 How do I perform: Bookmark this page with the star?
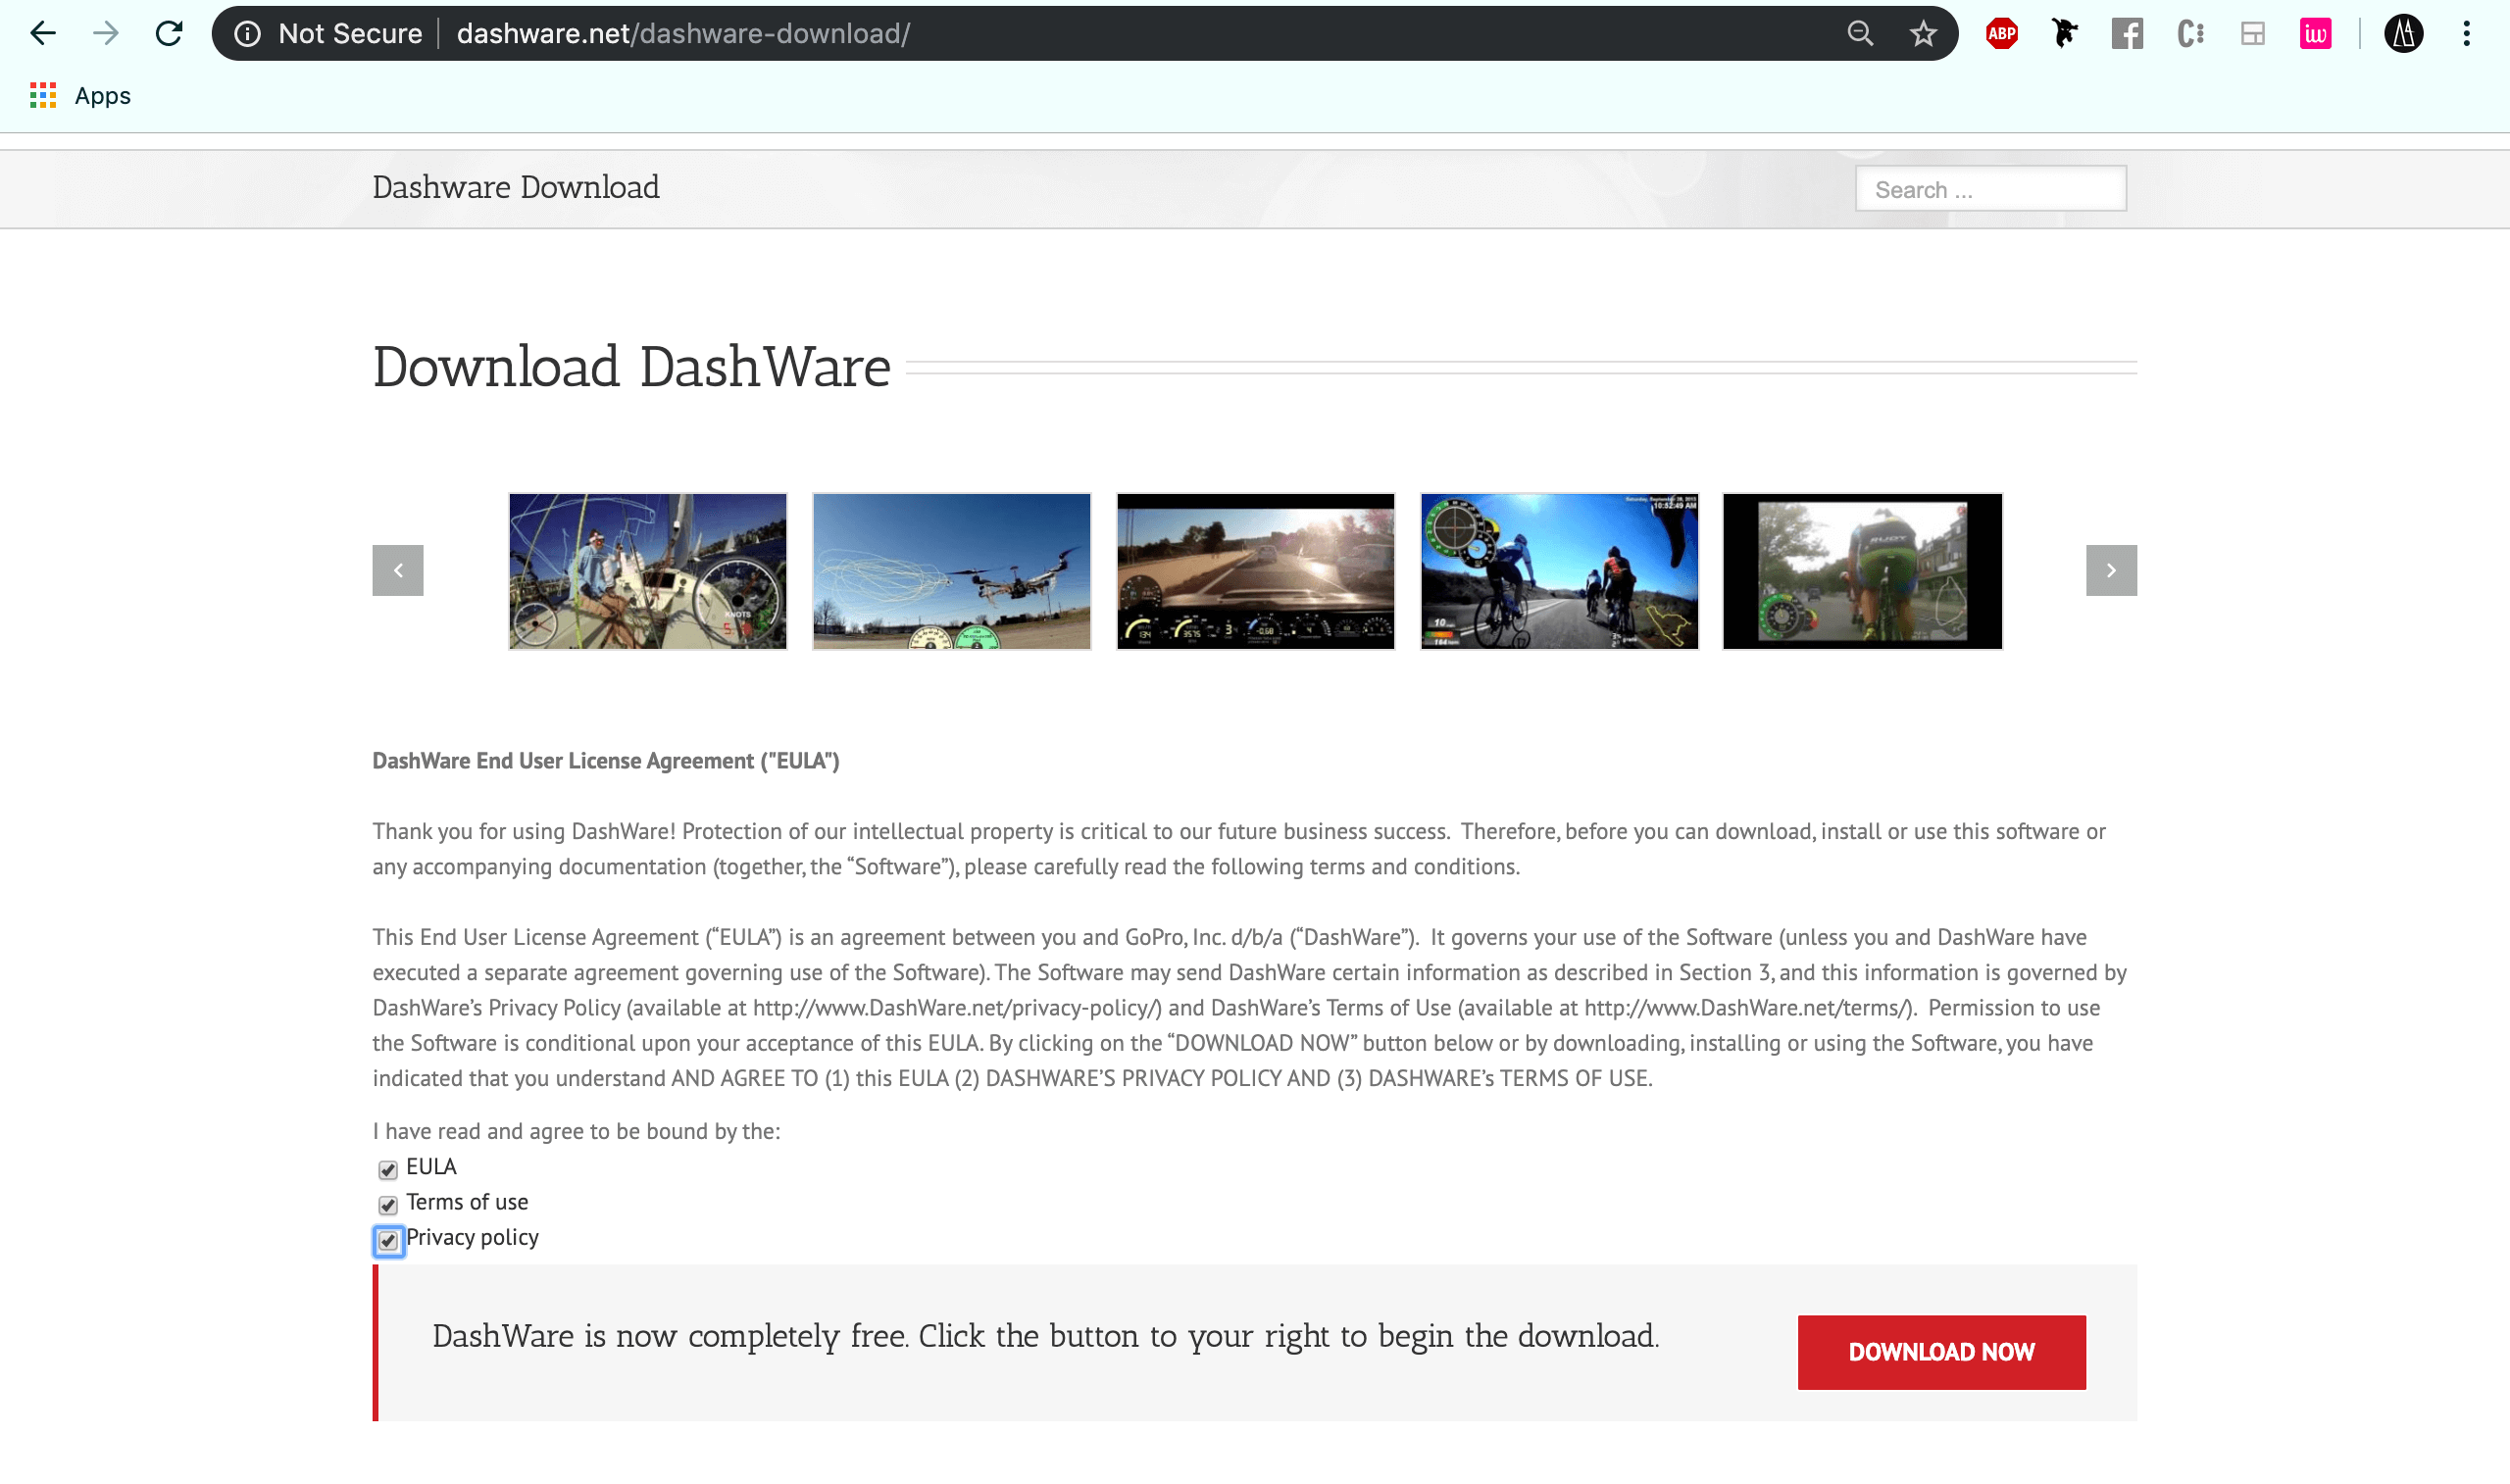tap(1922, 33)
